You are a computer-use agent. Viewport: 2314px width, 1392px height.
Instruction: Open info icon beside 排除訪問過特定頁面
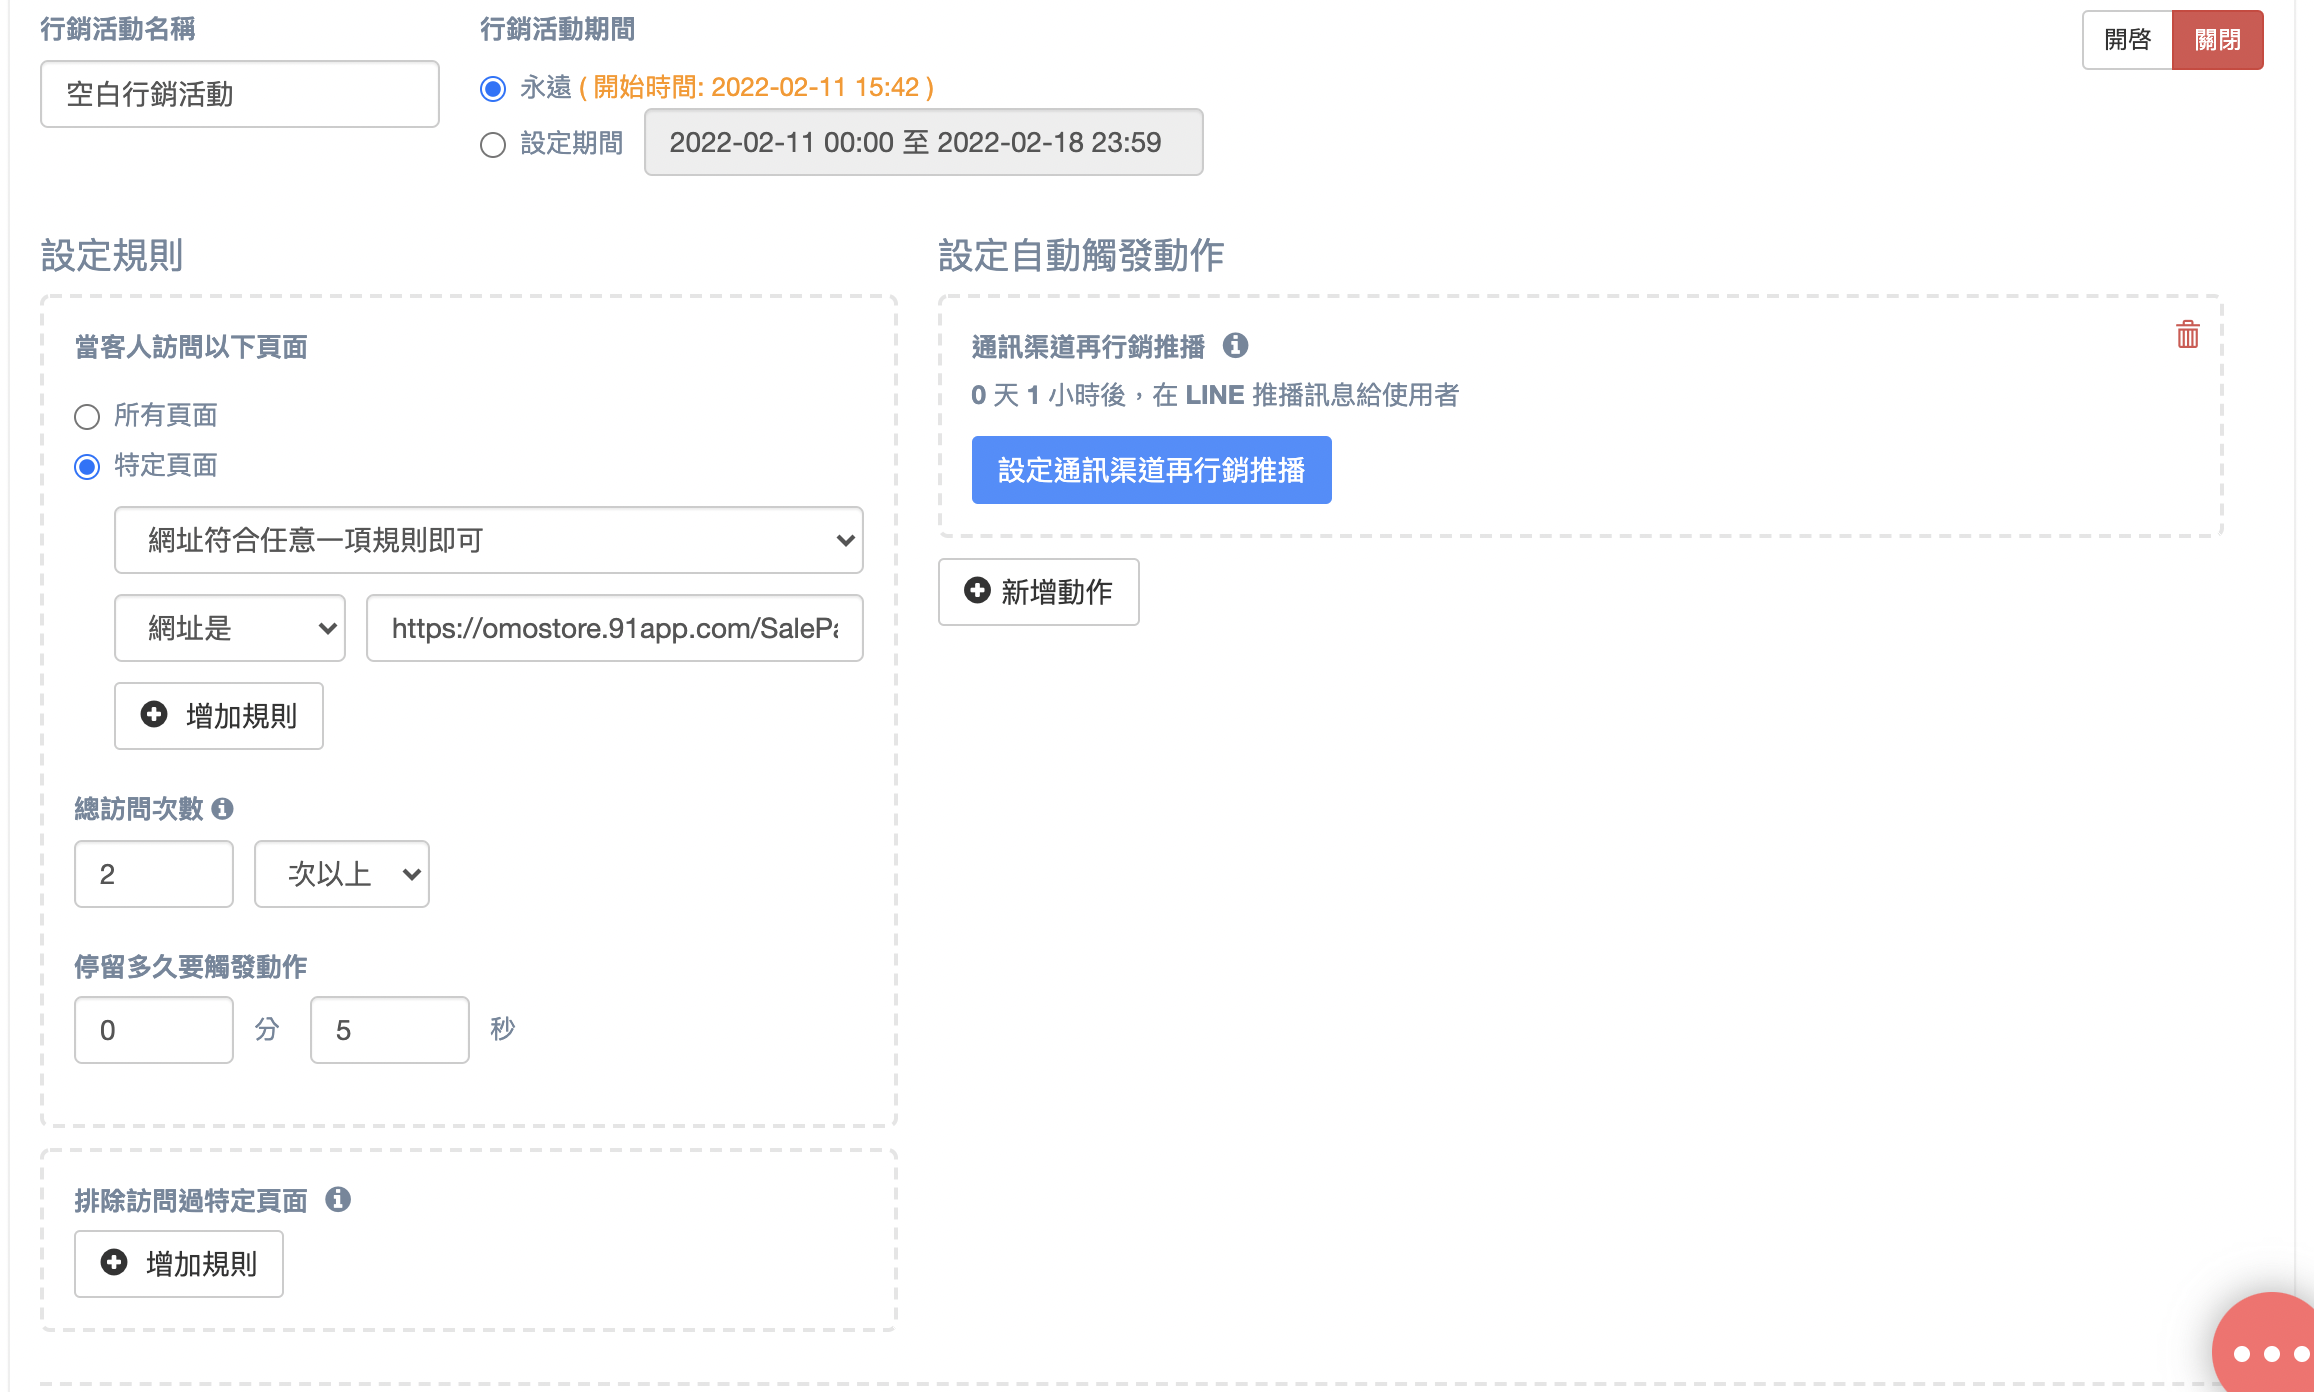click(x=338, y=1199)
